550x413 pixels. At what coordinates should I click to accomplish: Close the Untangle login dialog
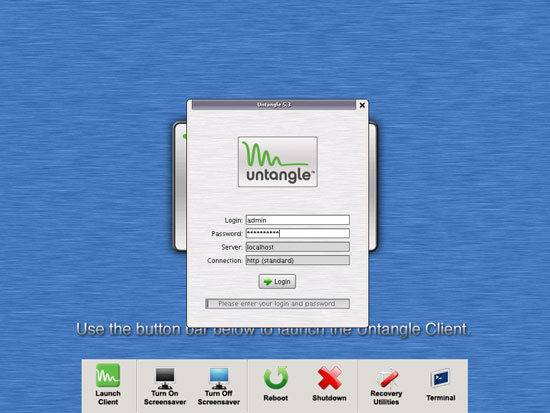tap(362, 105)
